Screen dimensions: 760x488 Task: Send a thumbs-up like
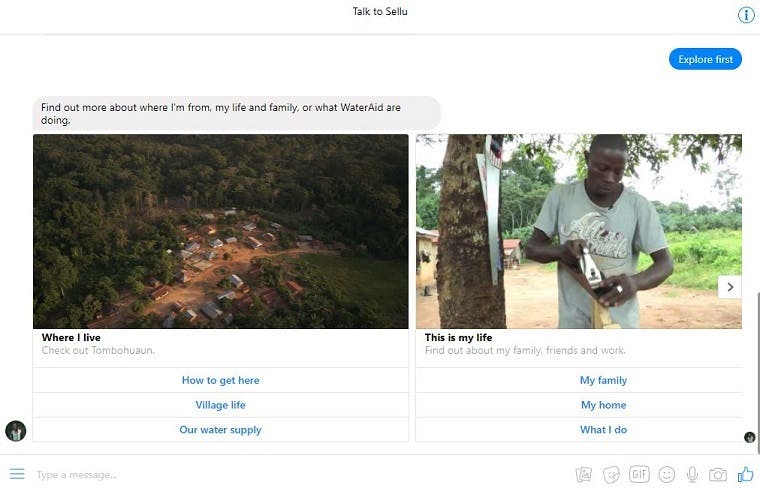pos(745,474)
